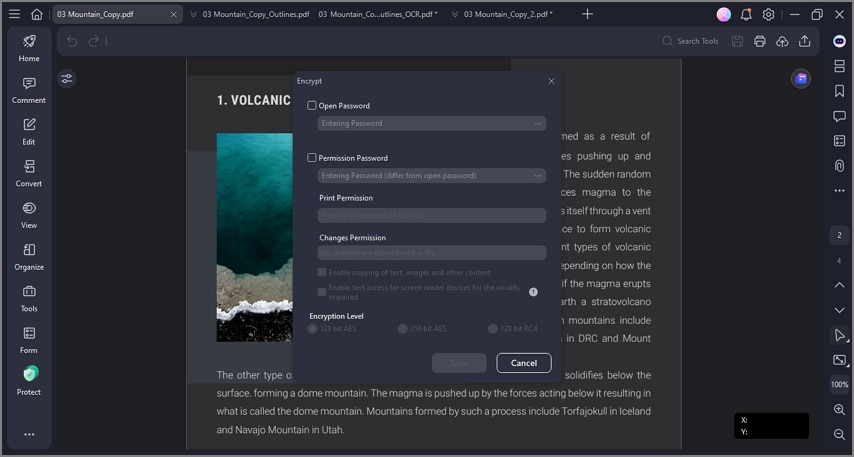
Task: Show open password via eye icon
Action: click(x=538, y=124)
